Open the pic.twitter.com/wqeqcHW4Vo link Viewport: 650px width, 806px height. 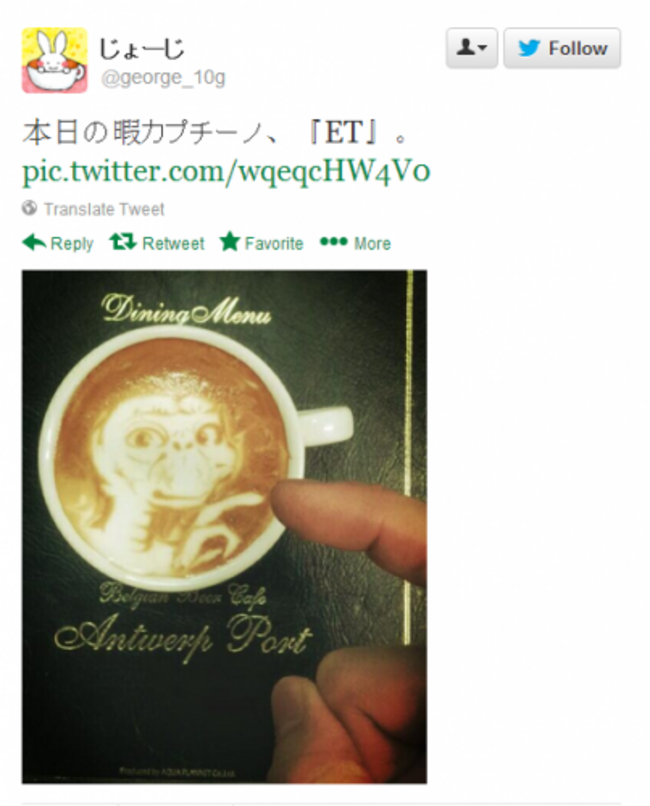pos(226,171)
